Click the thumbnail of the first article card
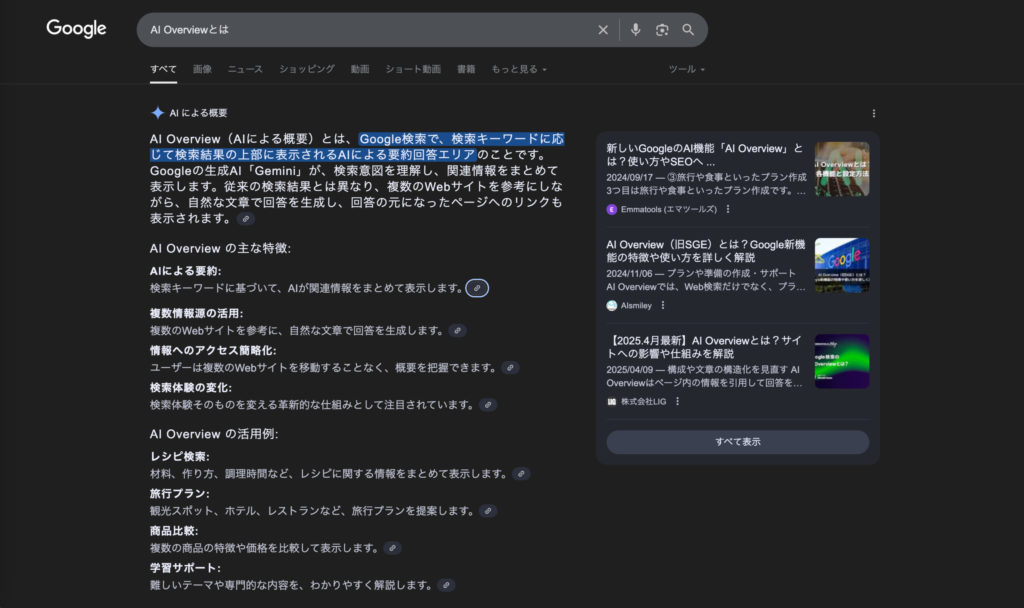Screen dimensions: 1024x608 pyautogui.click(x=841, y=169)
